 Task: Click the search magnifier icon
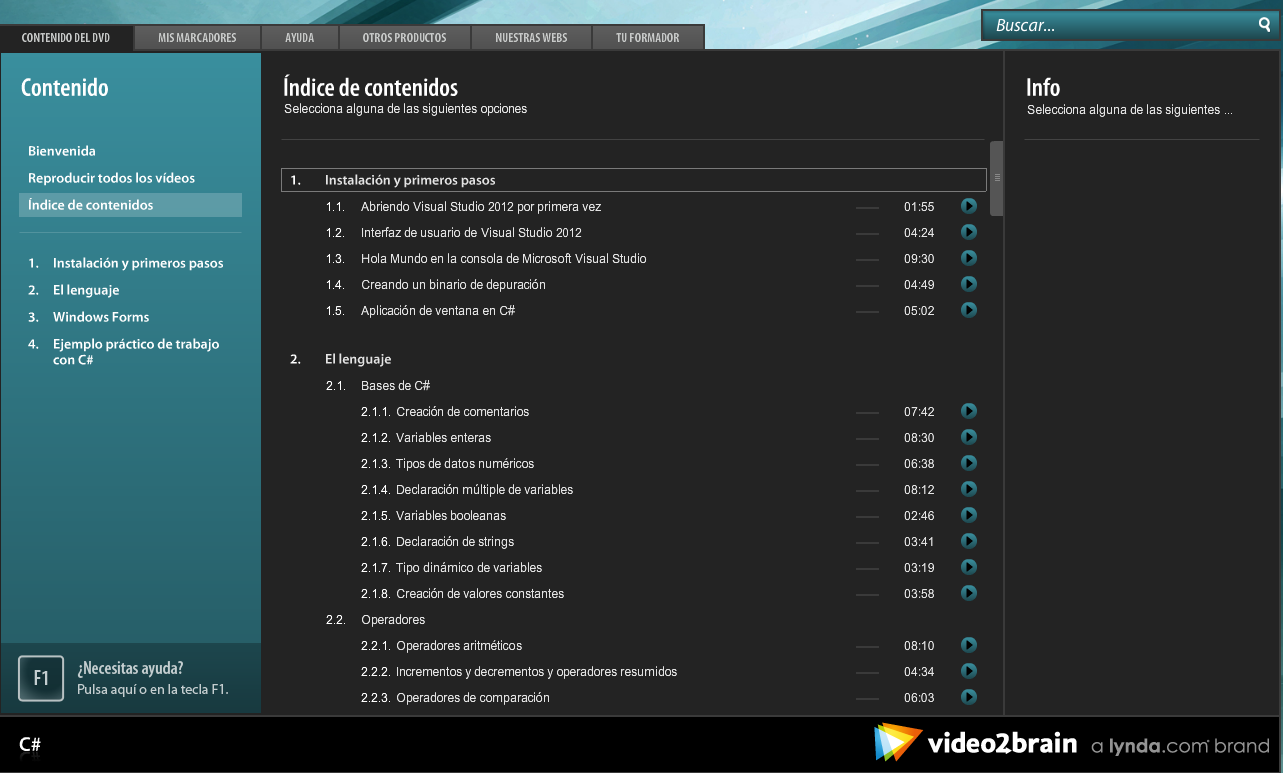[1264, 24]
